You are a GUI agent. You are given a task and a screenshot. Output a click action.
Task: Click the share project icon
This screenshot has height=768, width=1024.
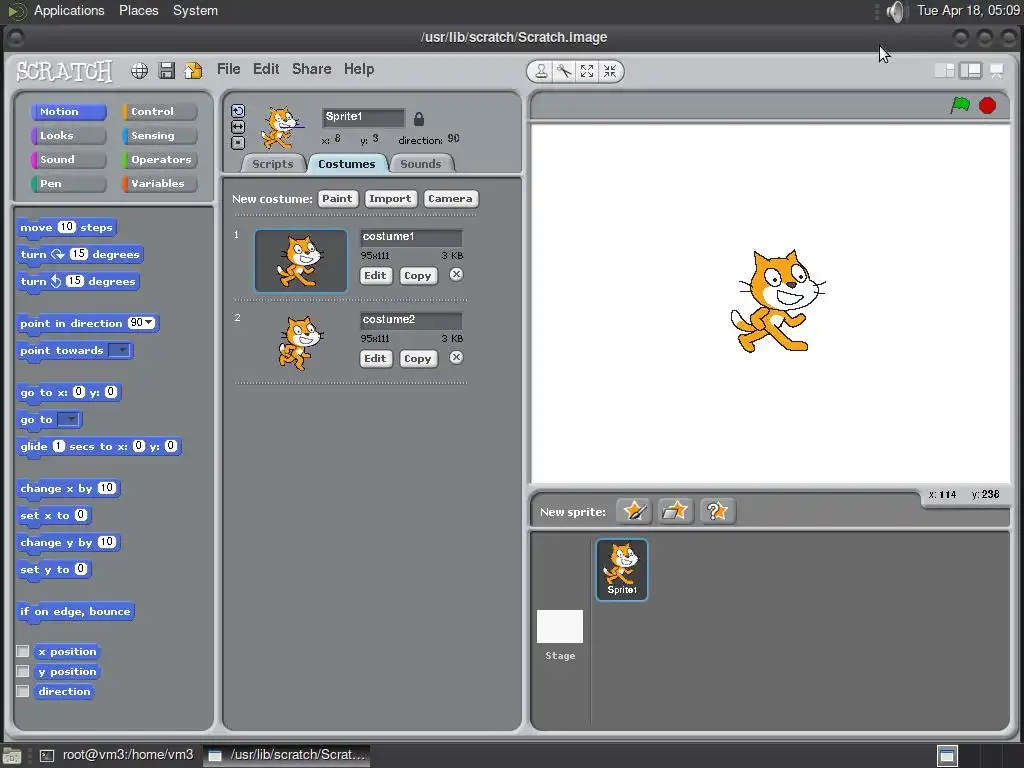coord(193,71)
